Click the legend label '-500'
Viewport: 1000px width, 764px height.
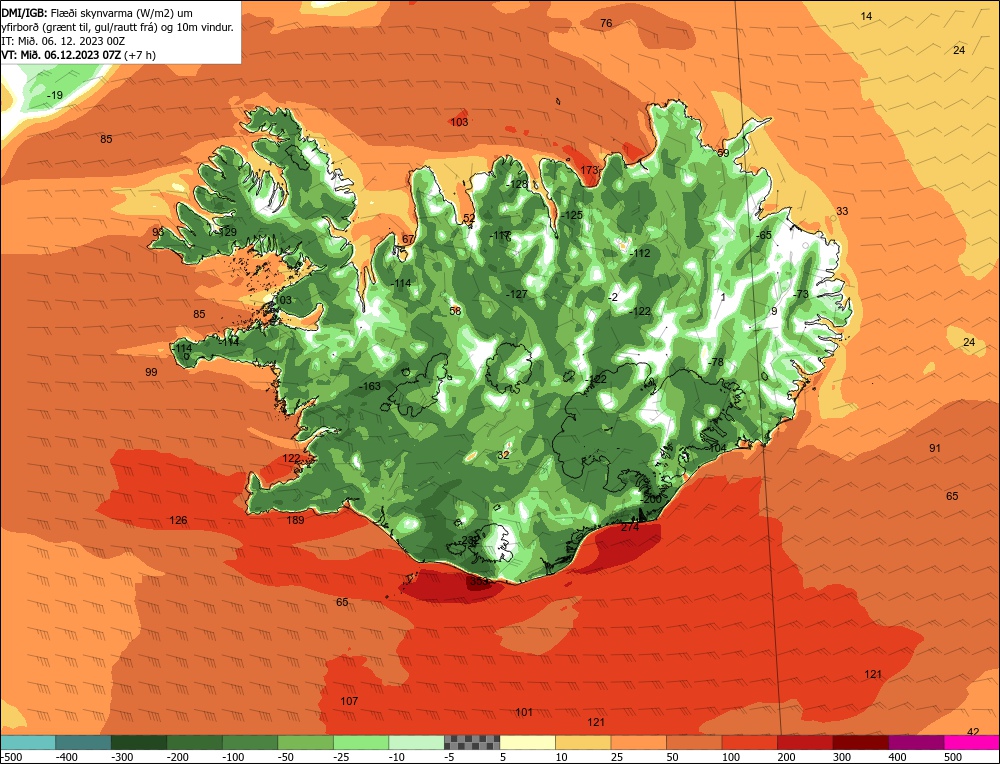pos(11,757)
